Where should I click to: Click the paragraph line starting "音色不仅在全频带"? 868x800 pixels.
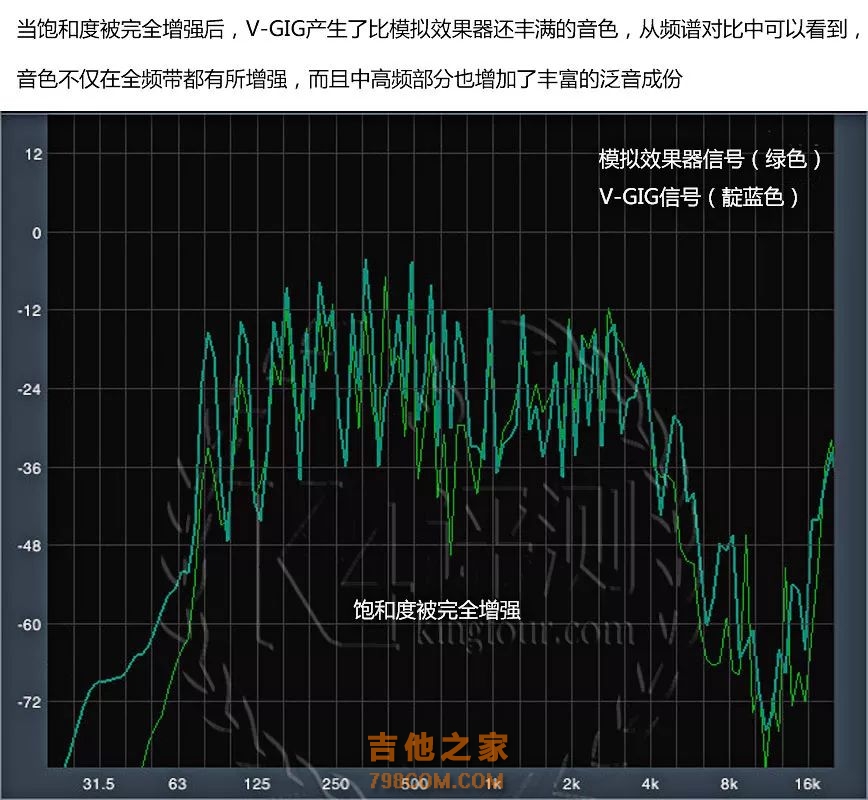(x=349, y=79)
